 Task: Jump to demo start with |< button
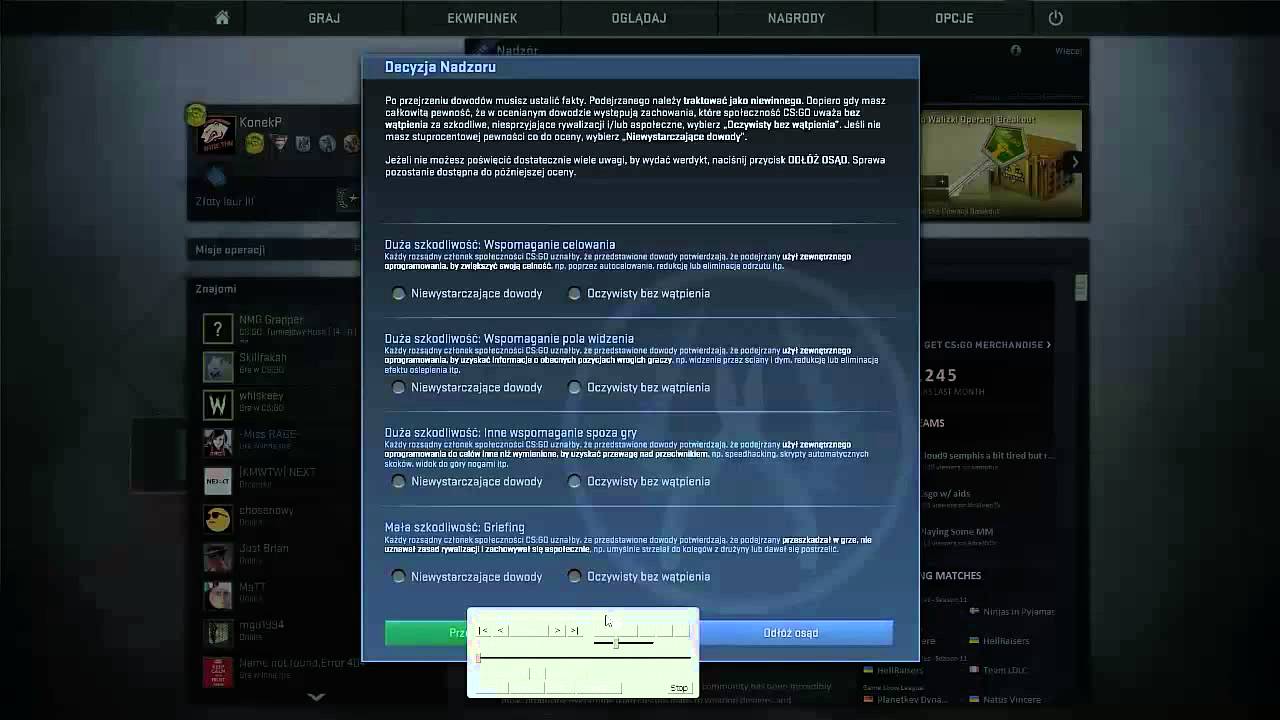484,630
